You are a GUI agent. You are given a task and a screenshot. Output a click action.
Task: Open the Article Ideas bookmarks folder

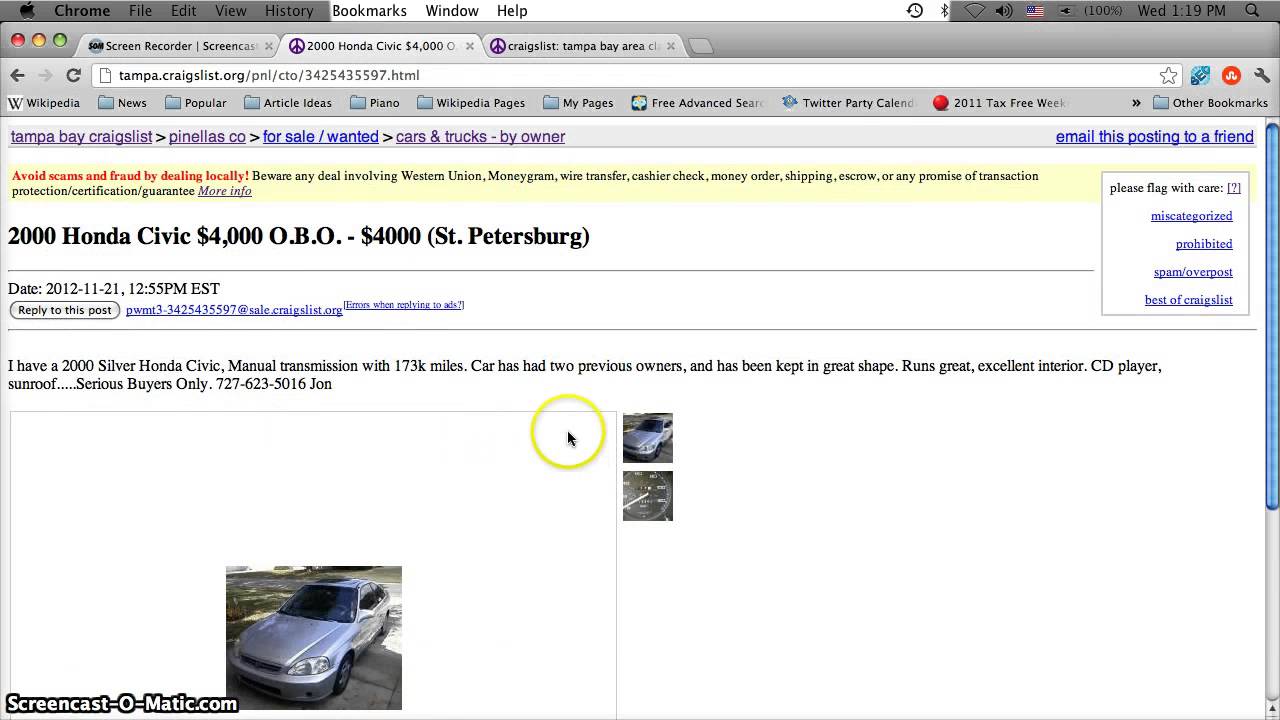pyautogui.click(x=288, y=103)
